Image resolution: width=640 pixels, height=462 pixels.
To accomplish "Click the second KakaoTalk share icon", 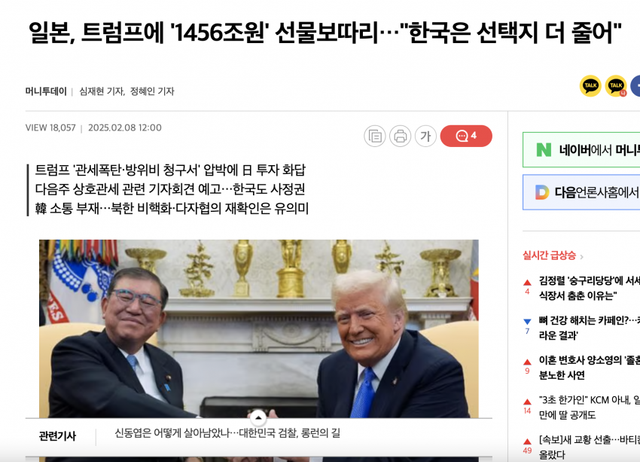I will pyautogui.click(x=616, y=86).
